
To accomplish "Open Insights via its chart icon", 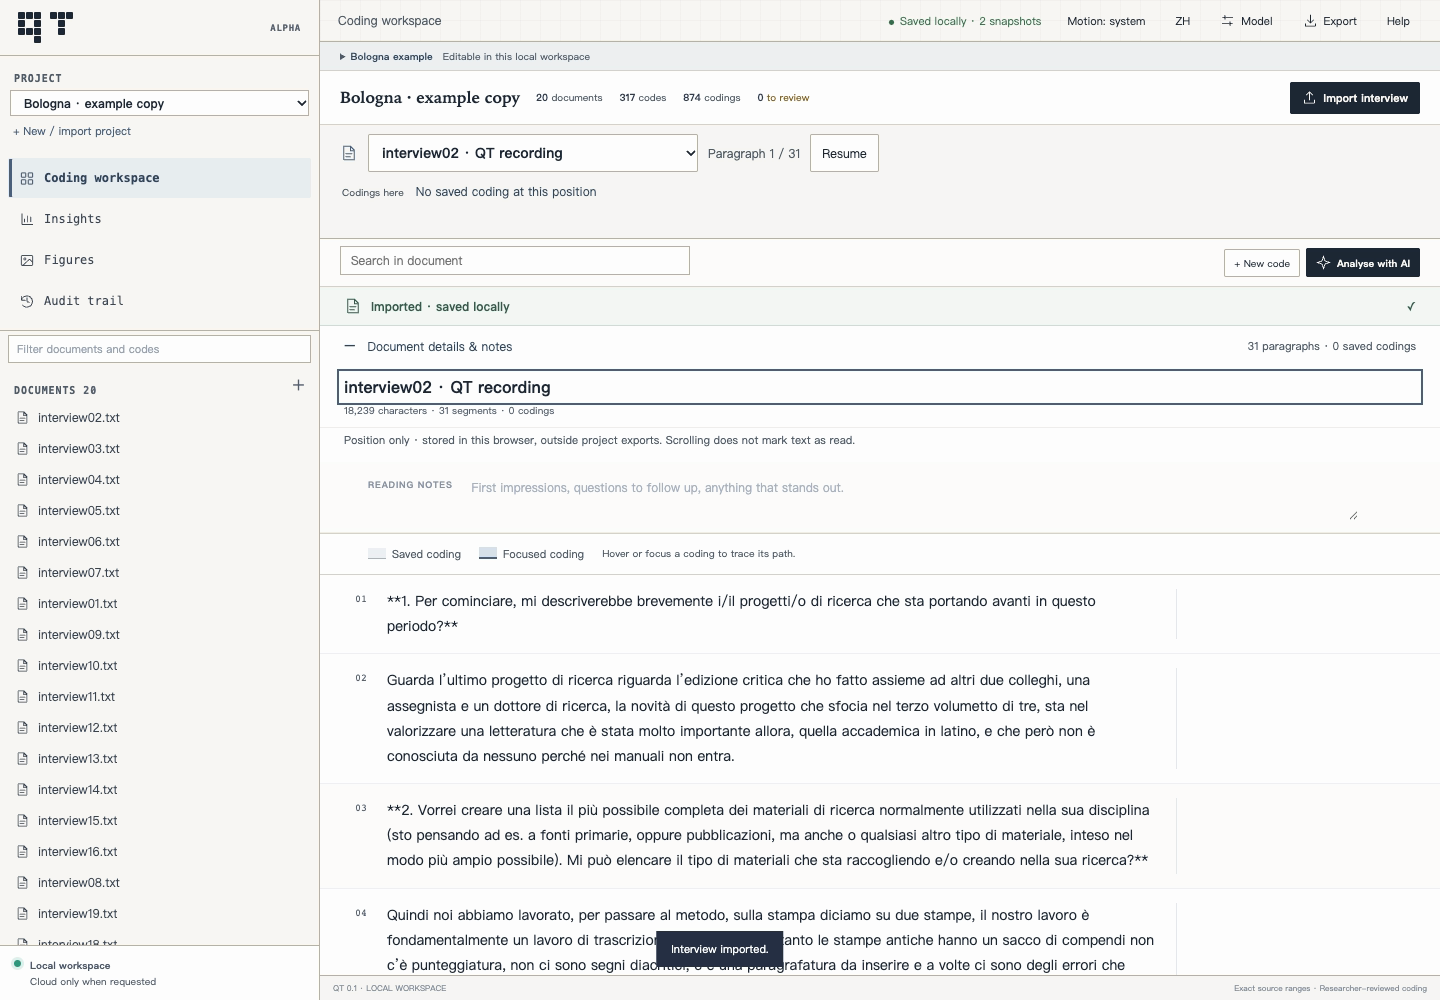I will 27,219.
